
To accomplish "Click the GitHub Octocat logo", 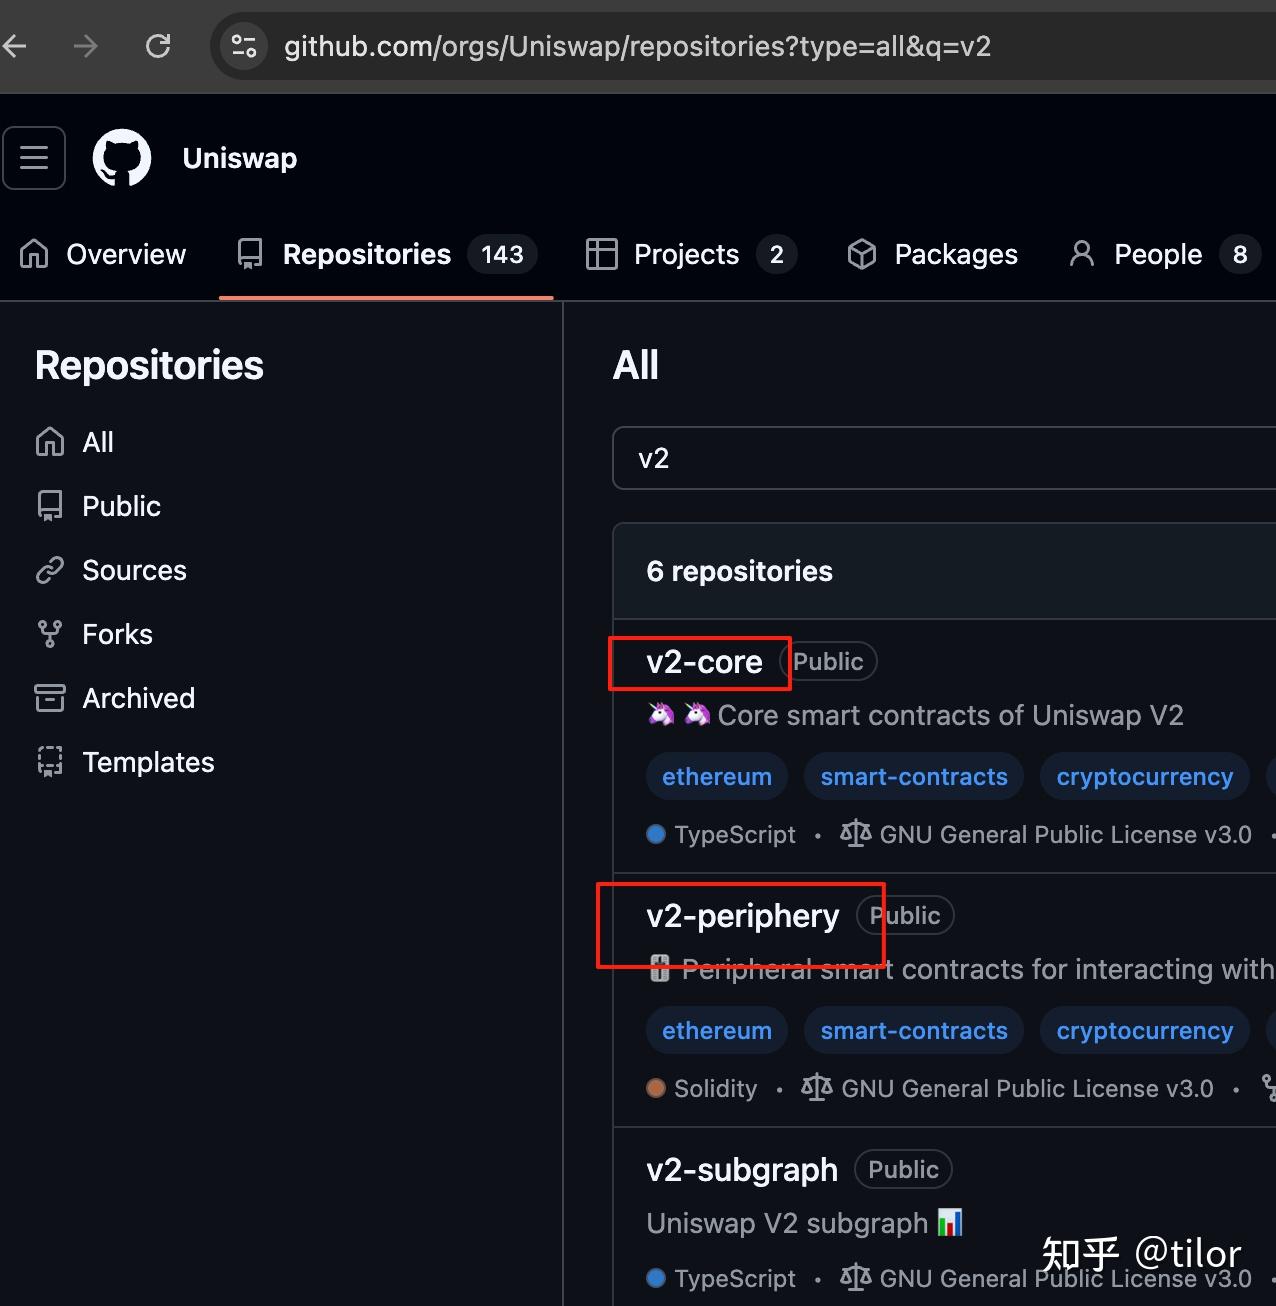I will (122, 158).
